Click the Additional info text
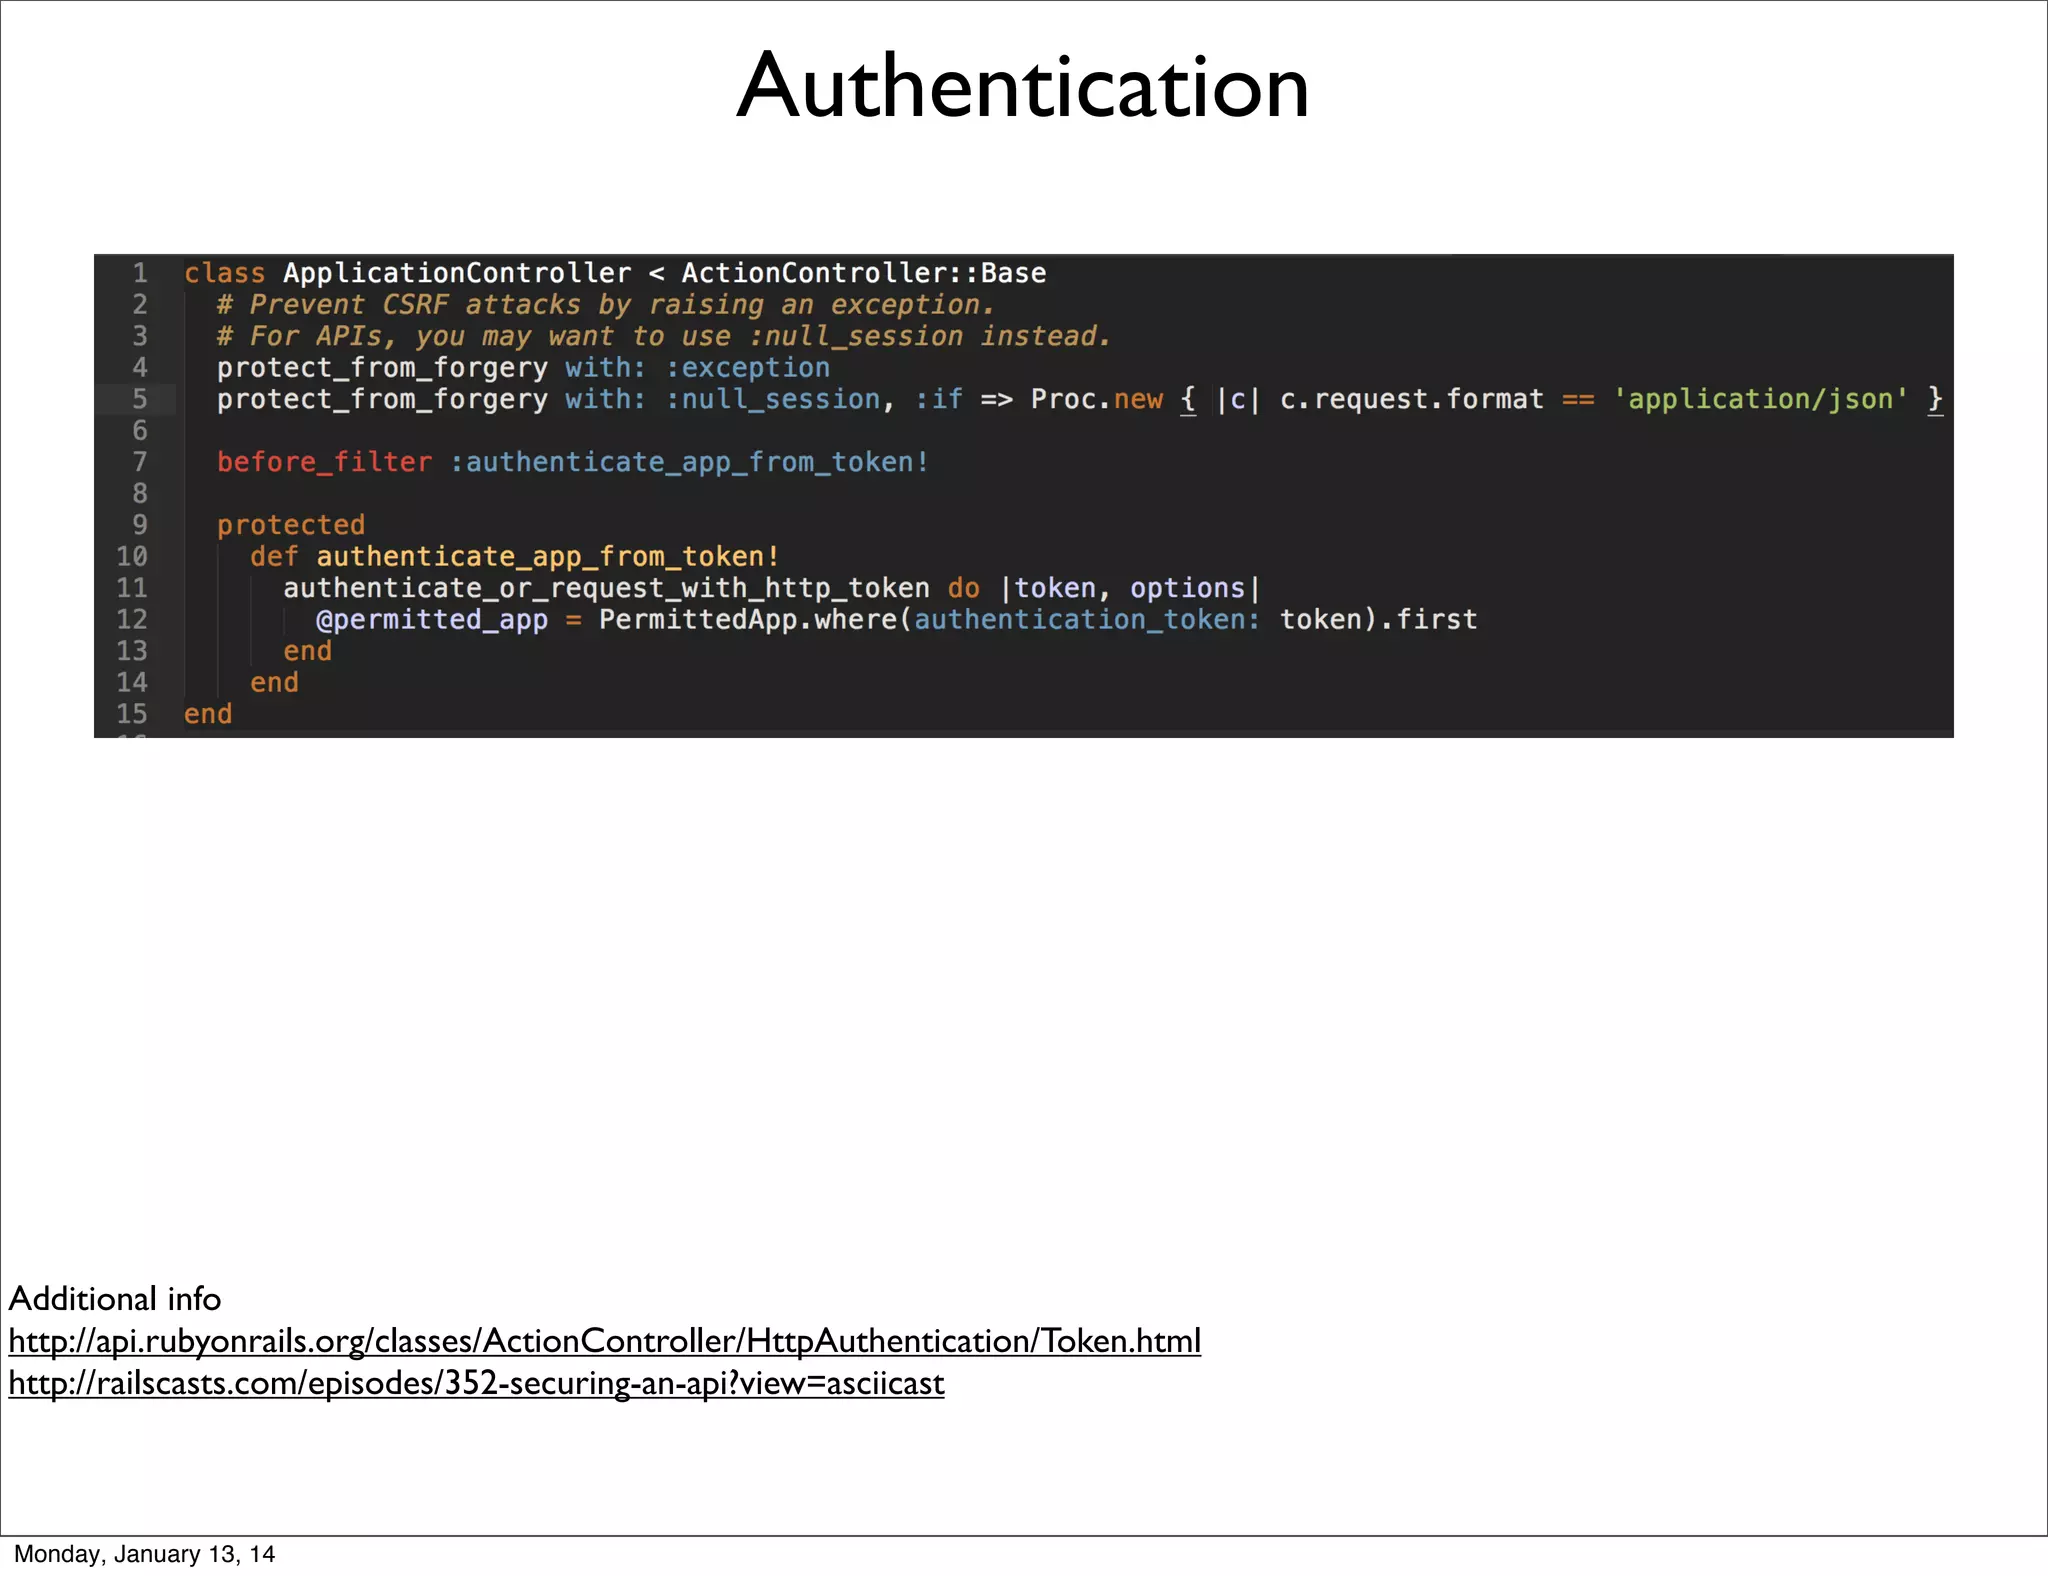The image size is (2048, 1576). 115,1298
